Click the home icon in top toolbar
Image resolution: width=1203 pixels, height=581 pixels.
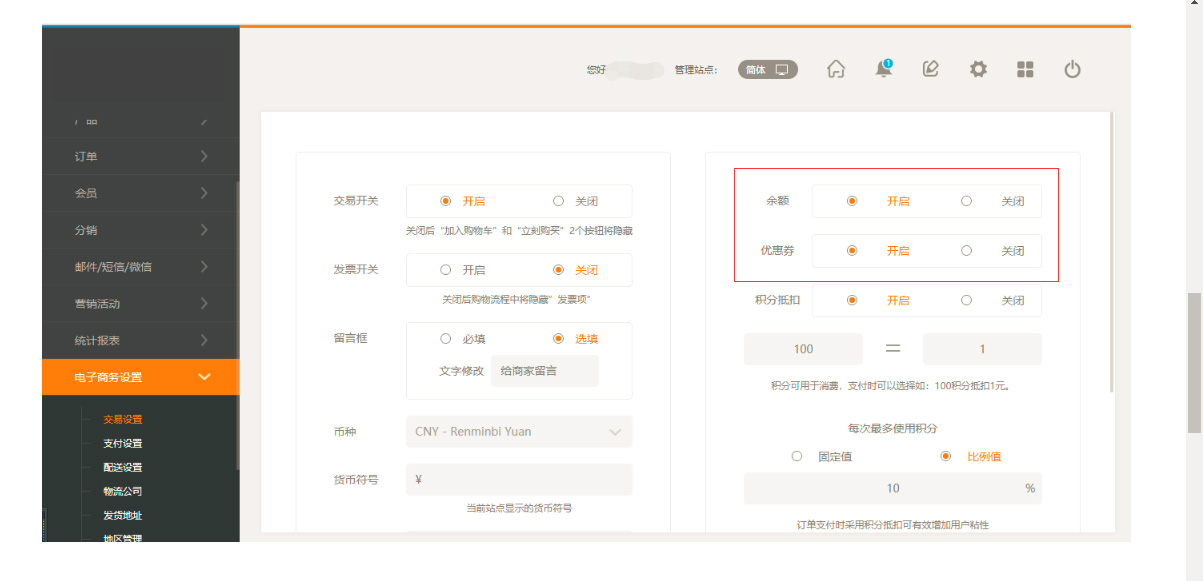836,69
